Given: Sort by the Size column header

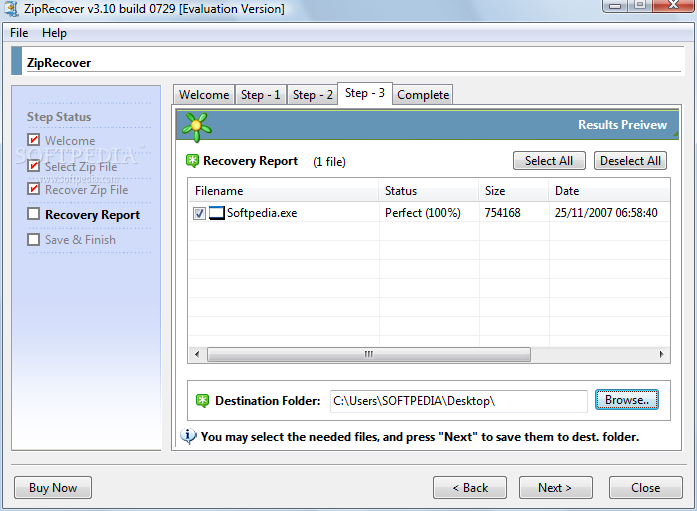Looking at the screenshot, I should pyautogui.click(x=514, y=191).
